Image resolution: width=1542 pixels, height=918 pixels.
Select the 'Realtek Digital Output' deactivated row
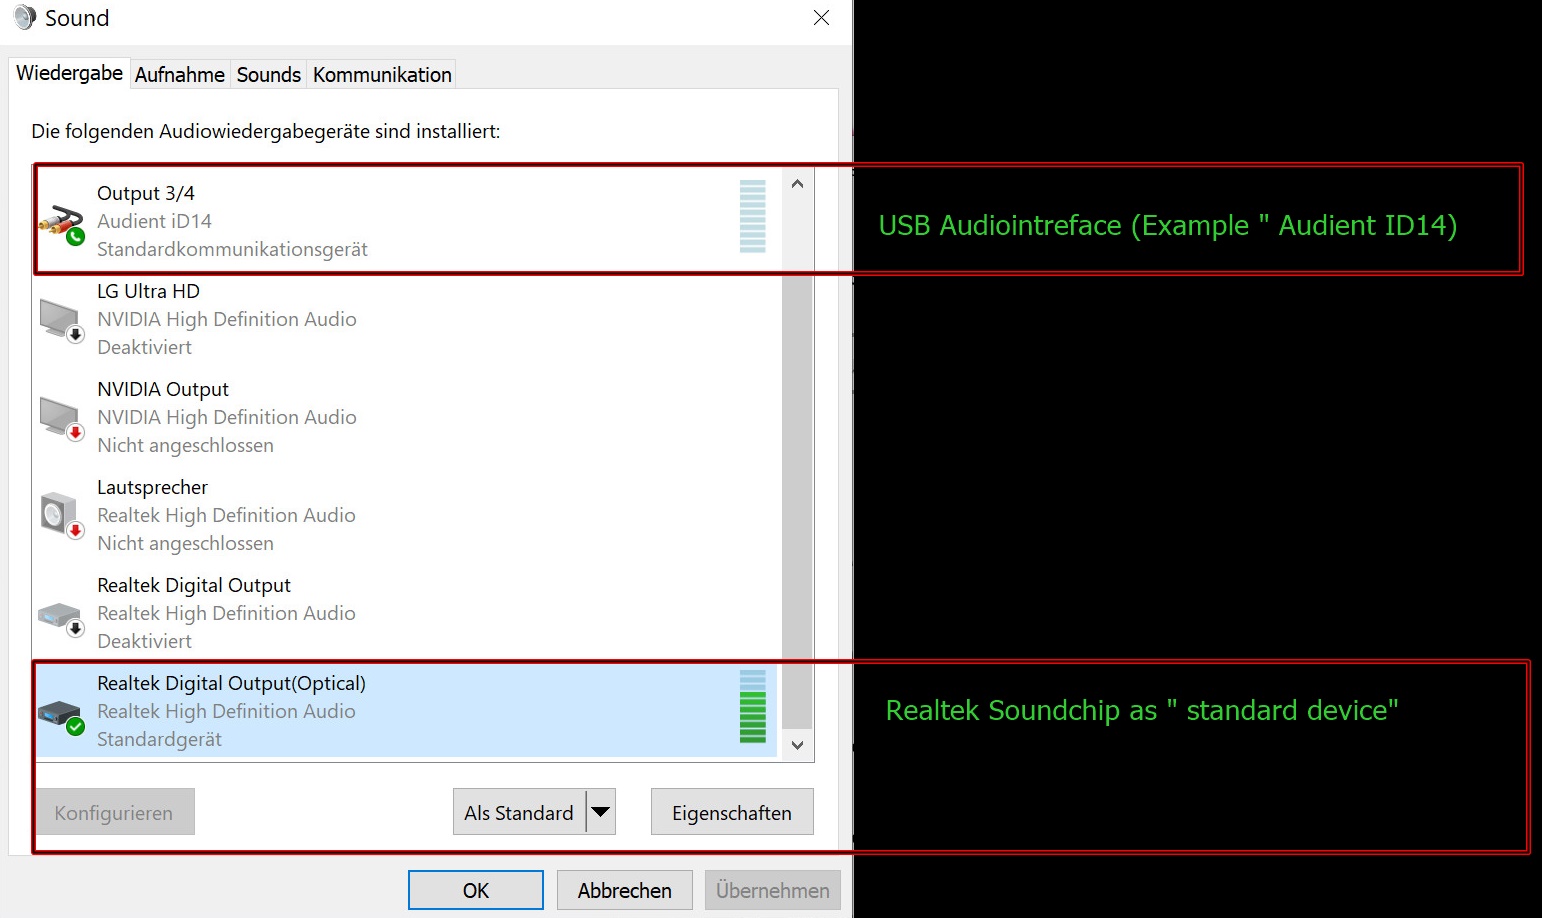pyautogui.click(x=407, y=614)
